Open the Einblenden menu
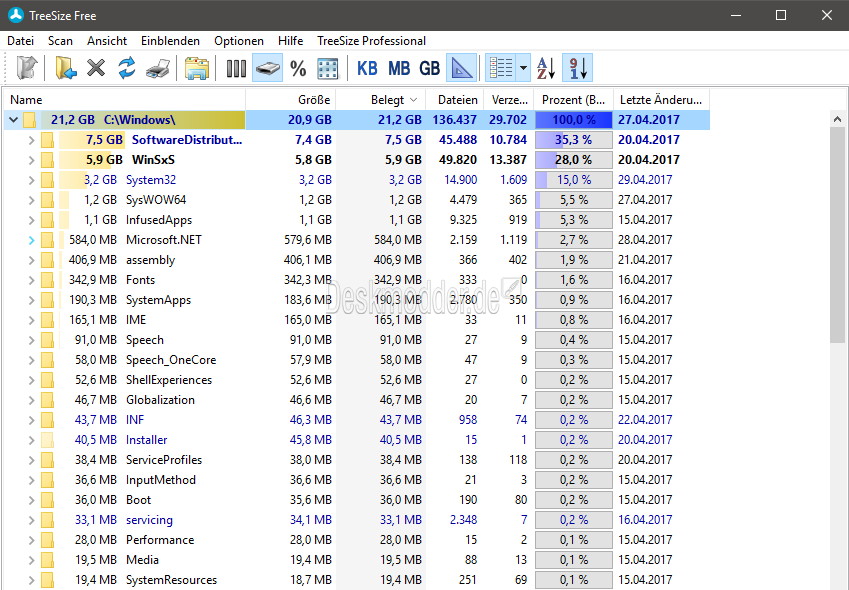The image size is (849, 590). pos(170,41)
